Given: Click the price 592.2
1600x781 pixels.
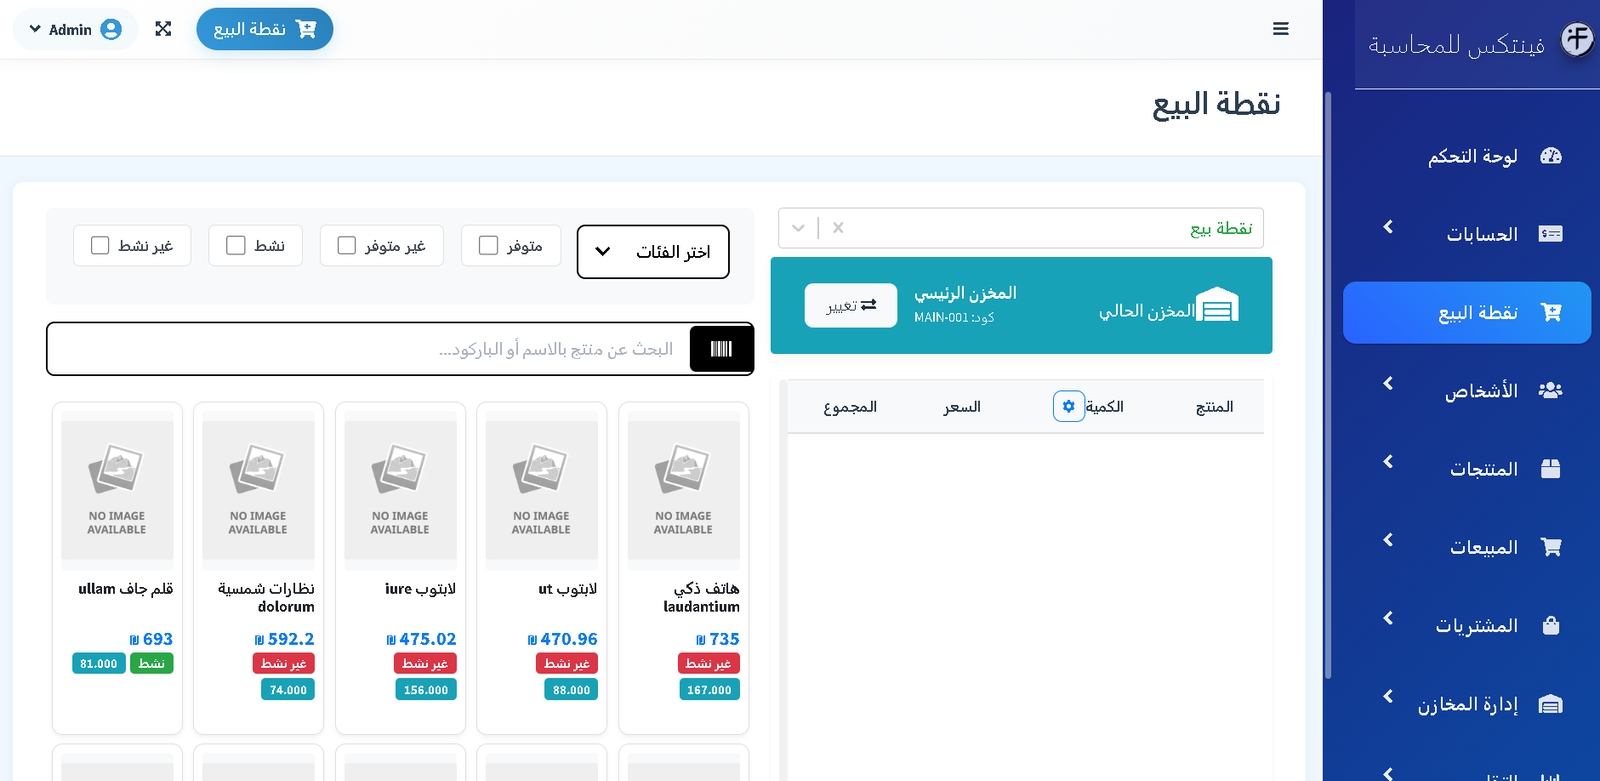Looking at the screenshot, I should (x=284, y=639).
